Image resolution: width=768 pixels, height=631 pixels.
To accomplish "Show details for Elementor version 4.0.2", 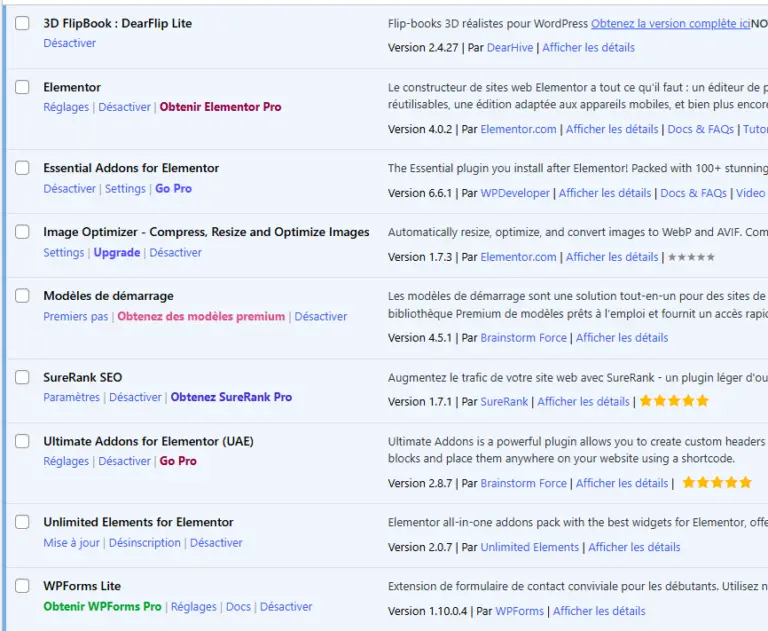I will pyautogui.click(x=612, y=129).
